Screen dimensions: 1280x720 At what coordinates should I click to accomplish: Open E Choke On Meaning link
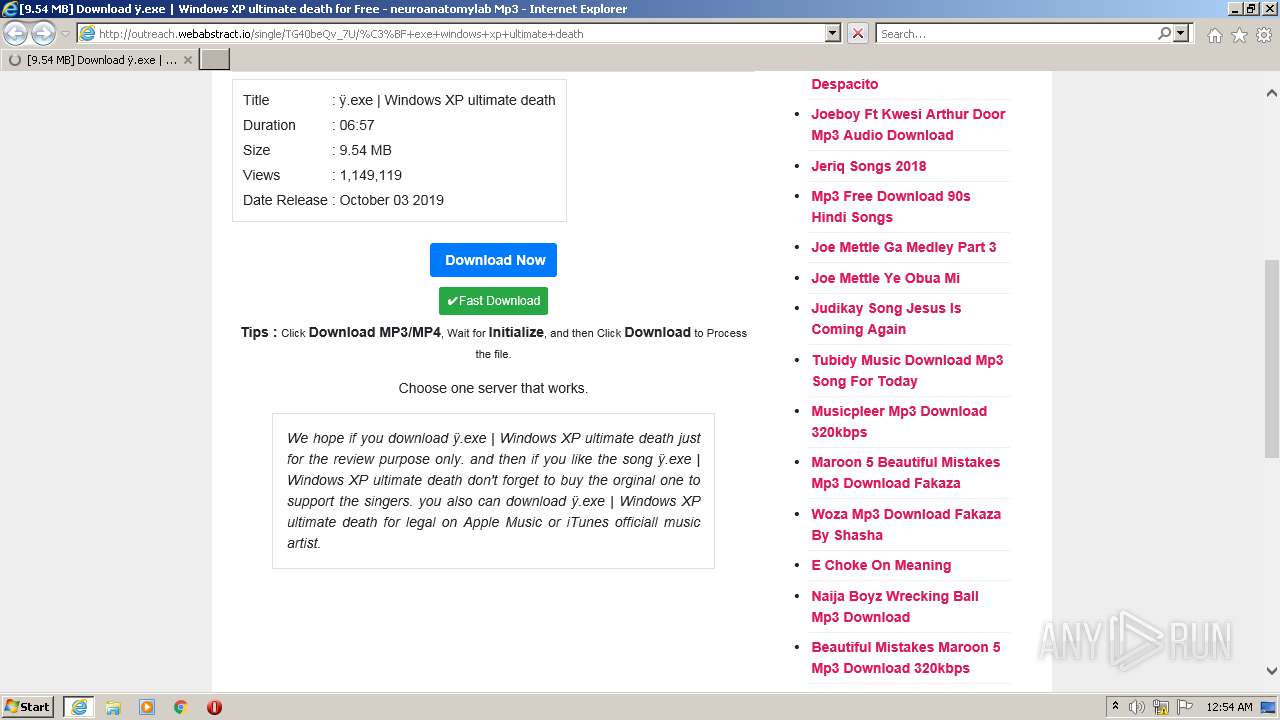click(881, 565)
